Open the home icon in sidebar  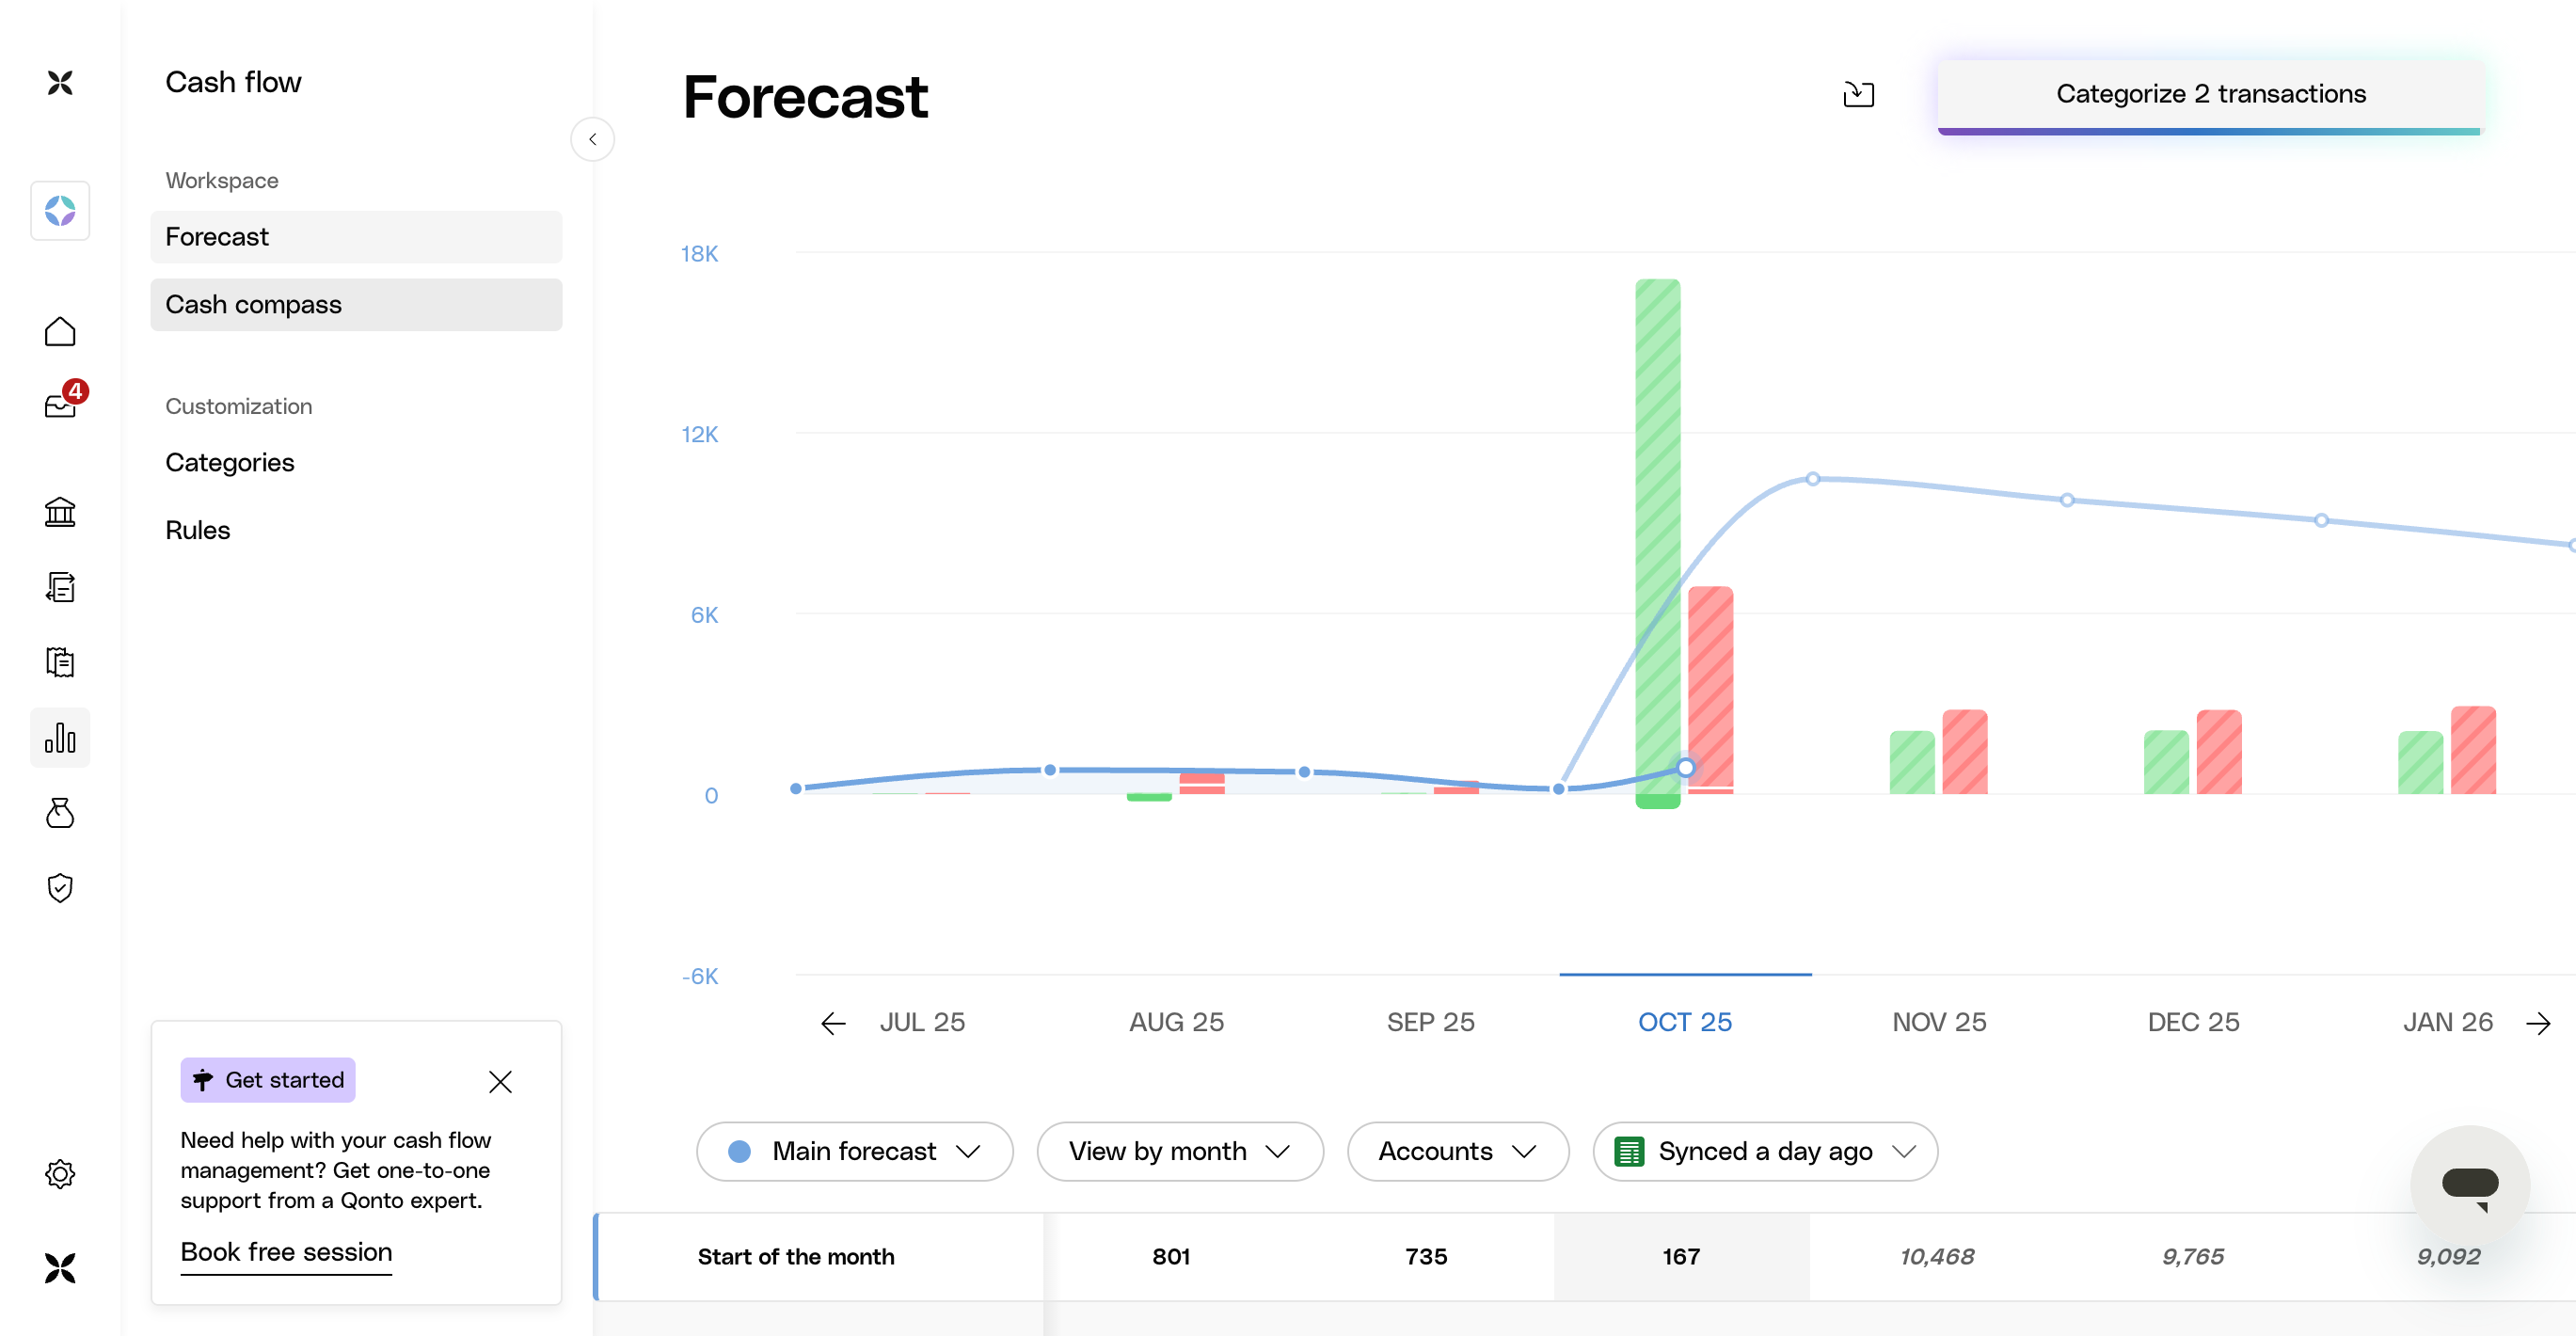pyautogui.click(x=60, y=331)
